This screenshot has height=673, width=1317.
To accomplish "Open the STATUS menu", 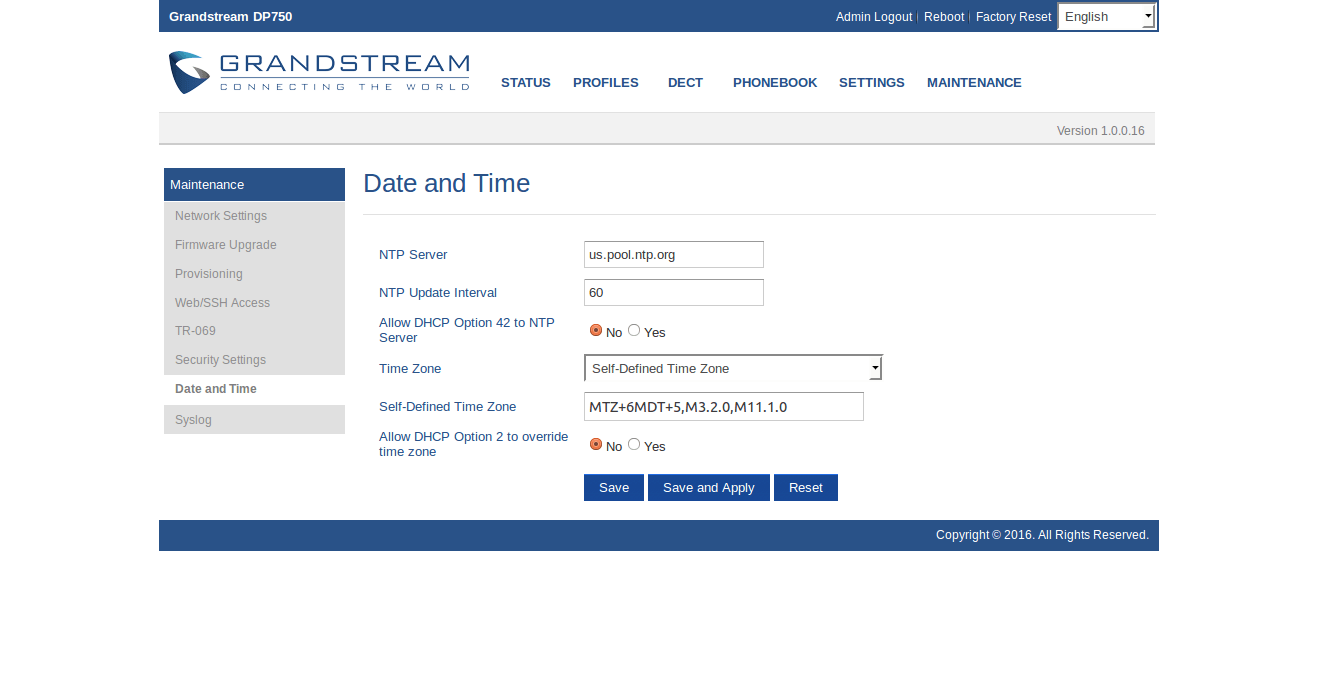I will click(x=525, y=83).
